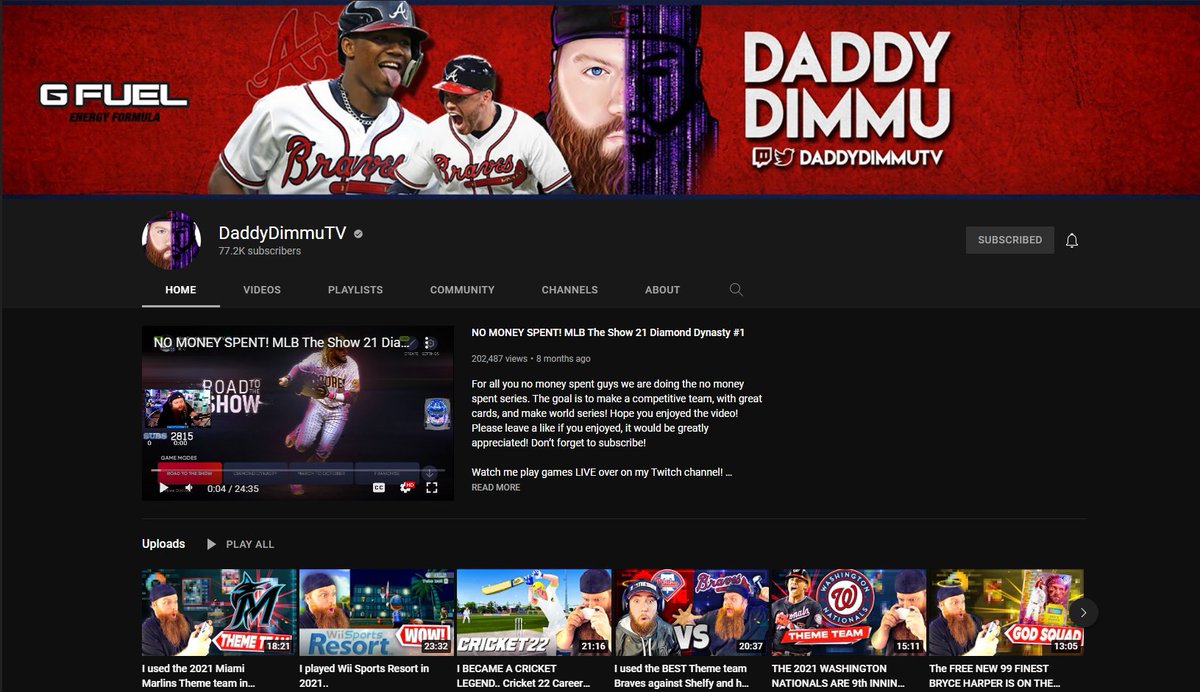Screen dimensions: 1200x692
Task: Click the Uploads section heading
Action: [163, 544]
